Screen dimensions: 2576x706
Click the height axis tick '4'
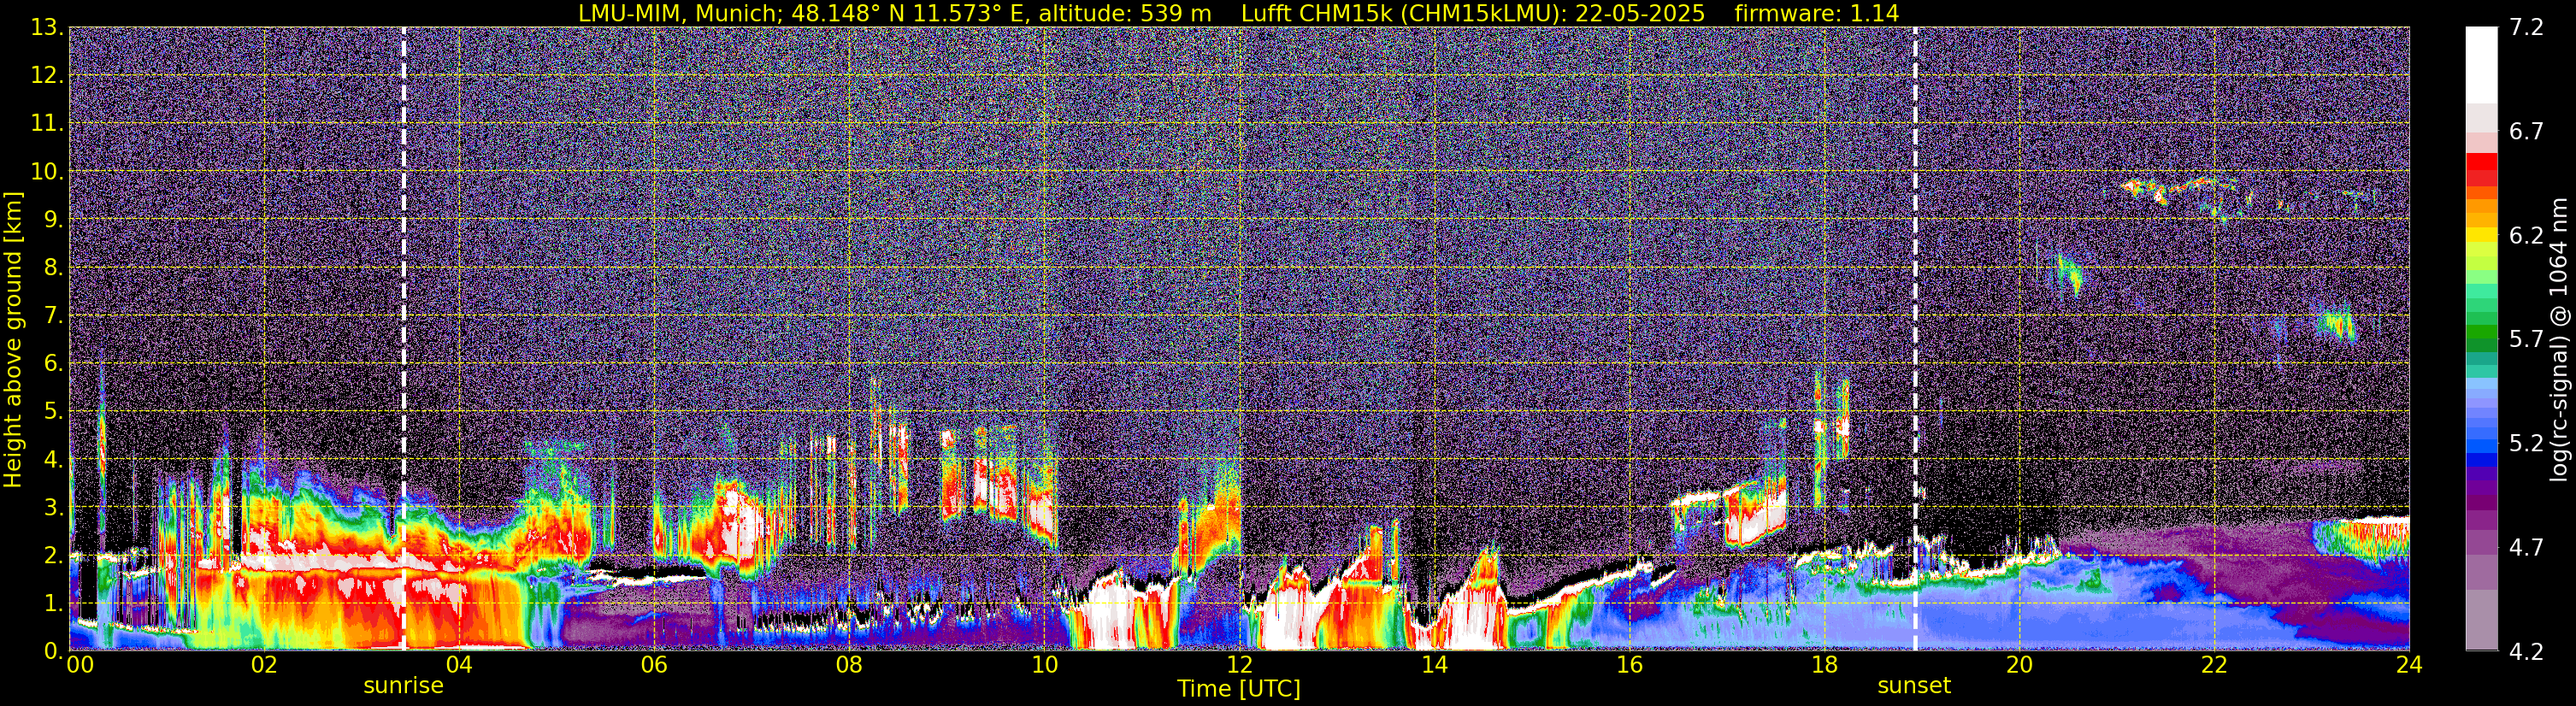coord(54,460)
